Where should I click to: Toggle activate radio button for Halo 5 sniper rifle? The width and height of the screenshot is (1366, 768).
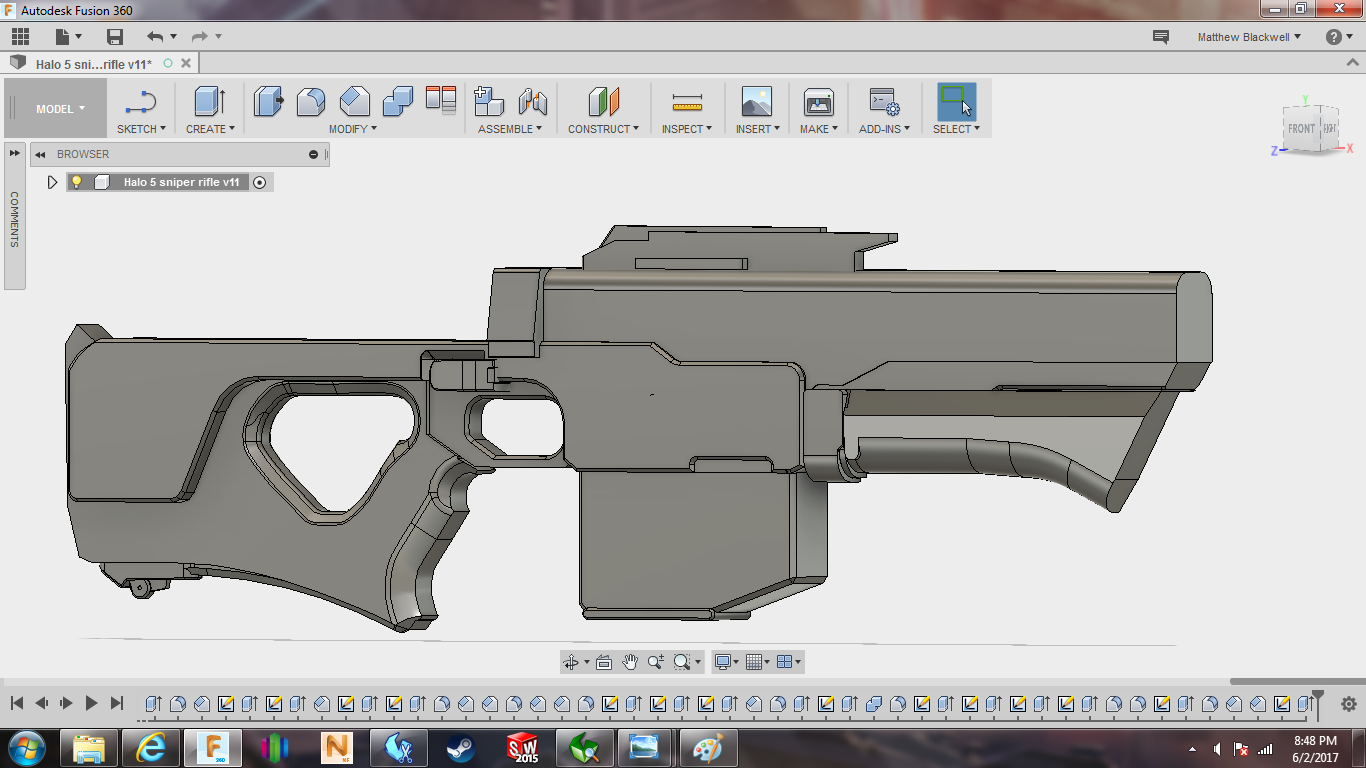[260, 182]
